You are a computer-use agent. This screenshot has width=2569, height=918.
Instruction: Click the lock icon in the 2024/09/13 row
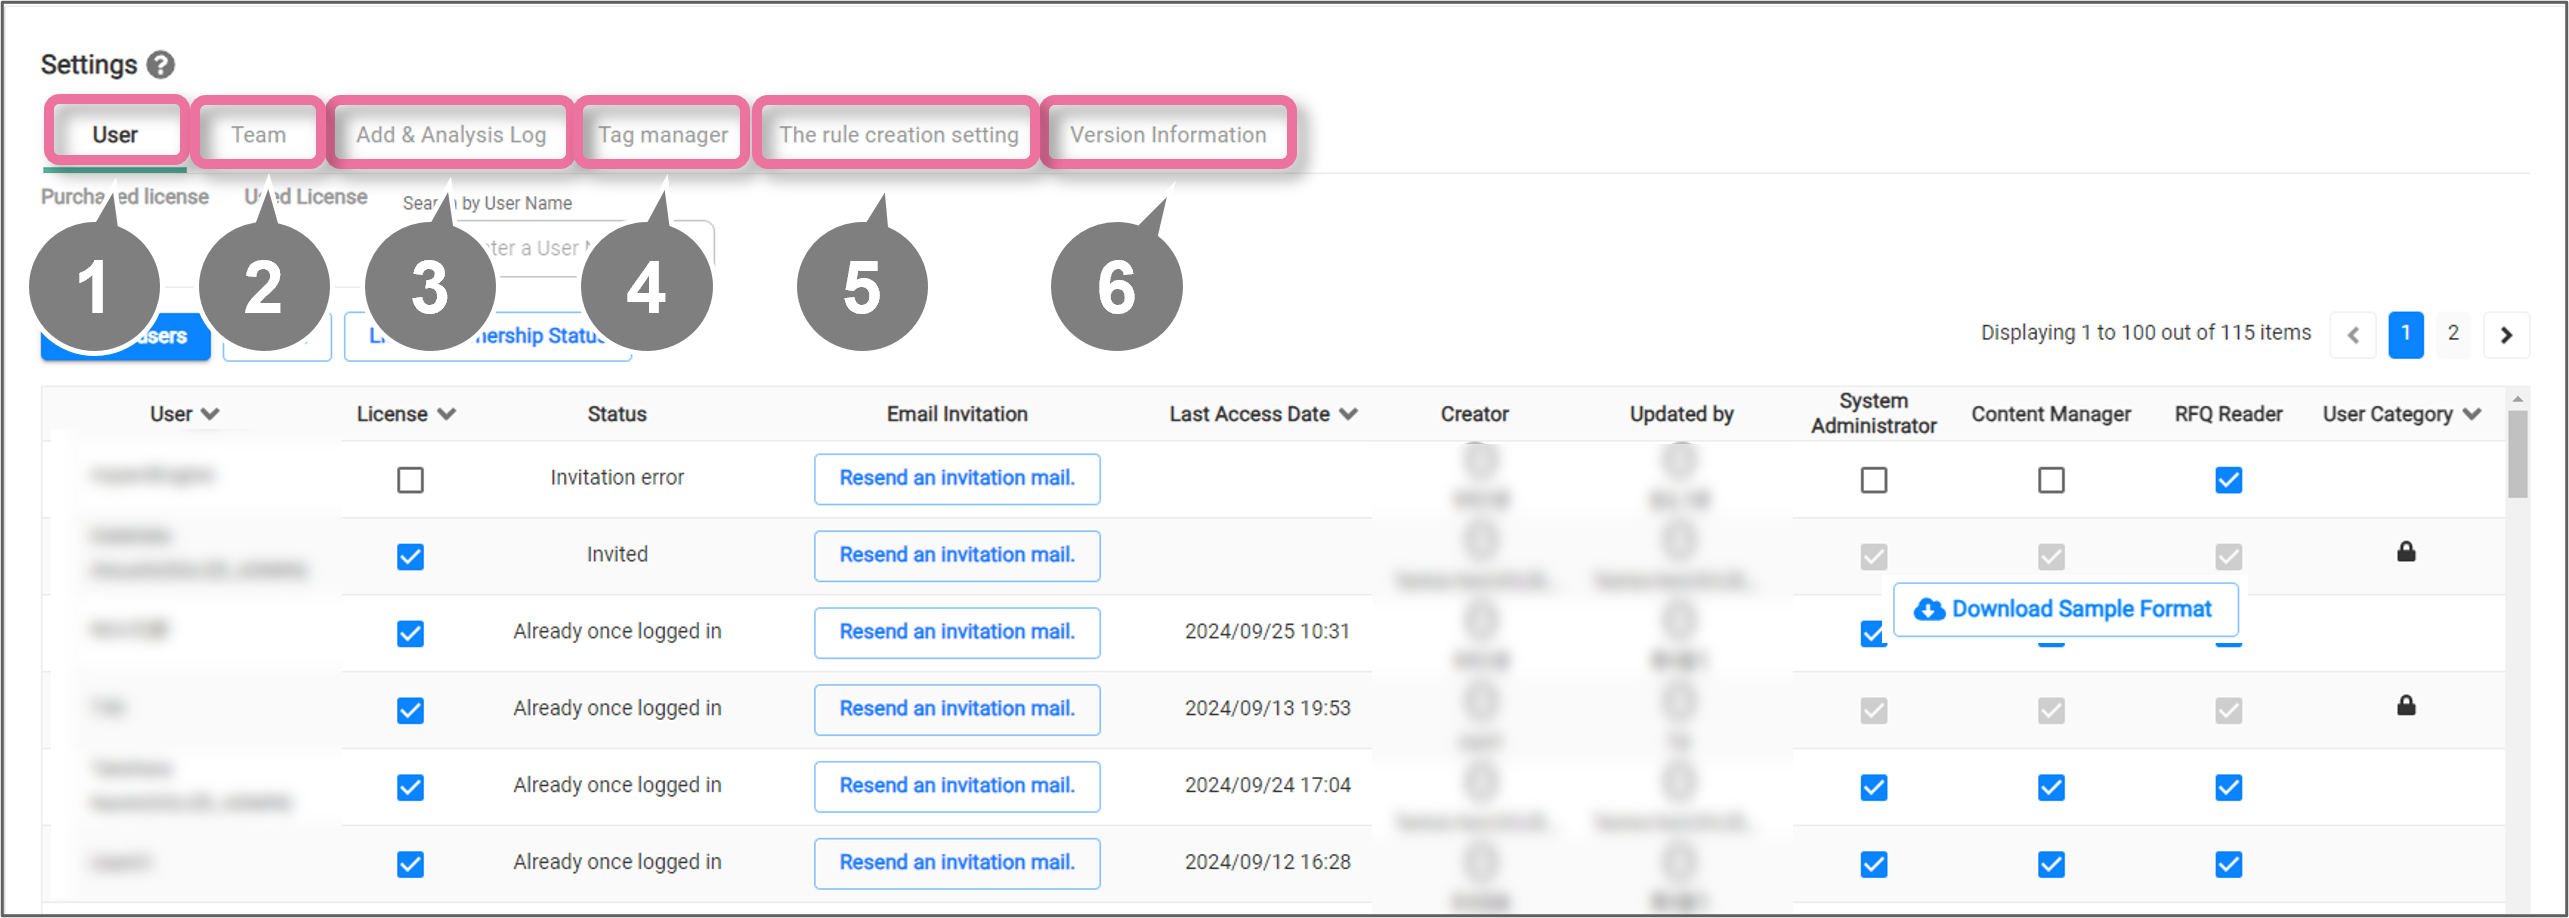(x=2406, y=706)
